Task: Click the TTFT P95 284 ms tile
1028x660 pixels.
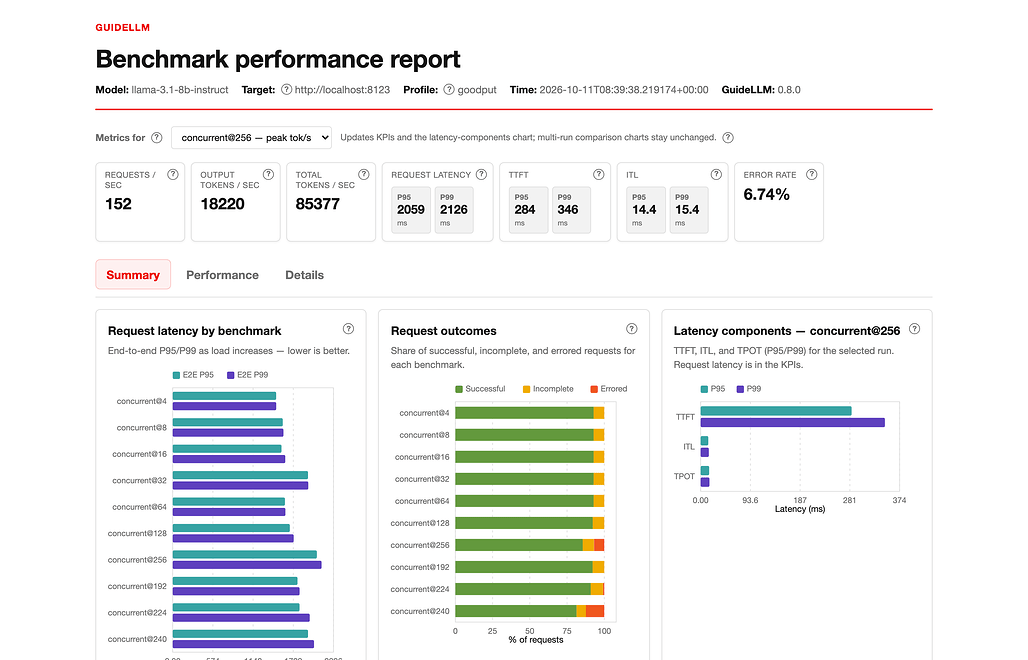Action: (528, 210)
